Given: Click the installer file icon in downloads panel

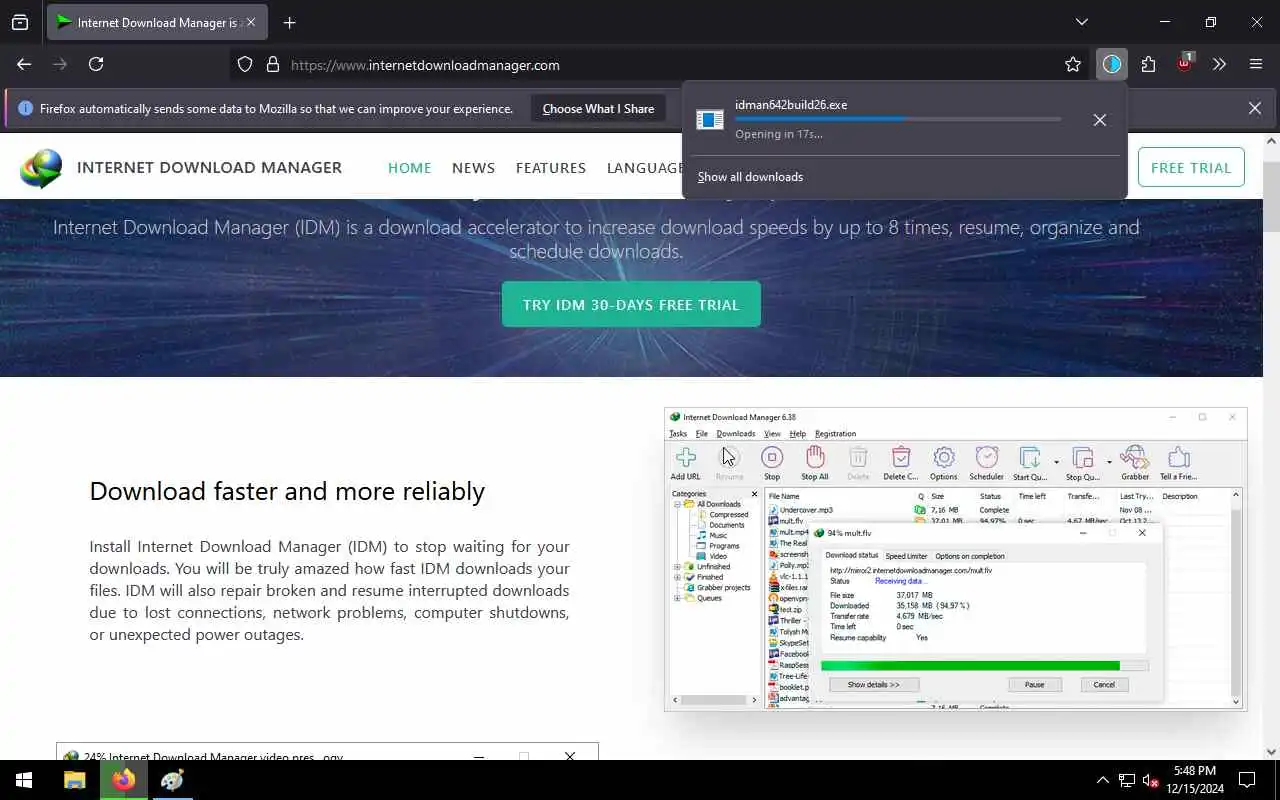Looking at the screenshot, I should pos(710,119).
